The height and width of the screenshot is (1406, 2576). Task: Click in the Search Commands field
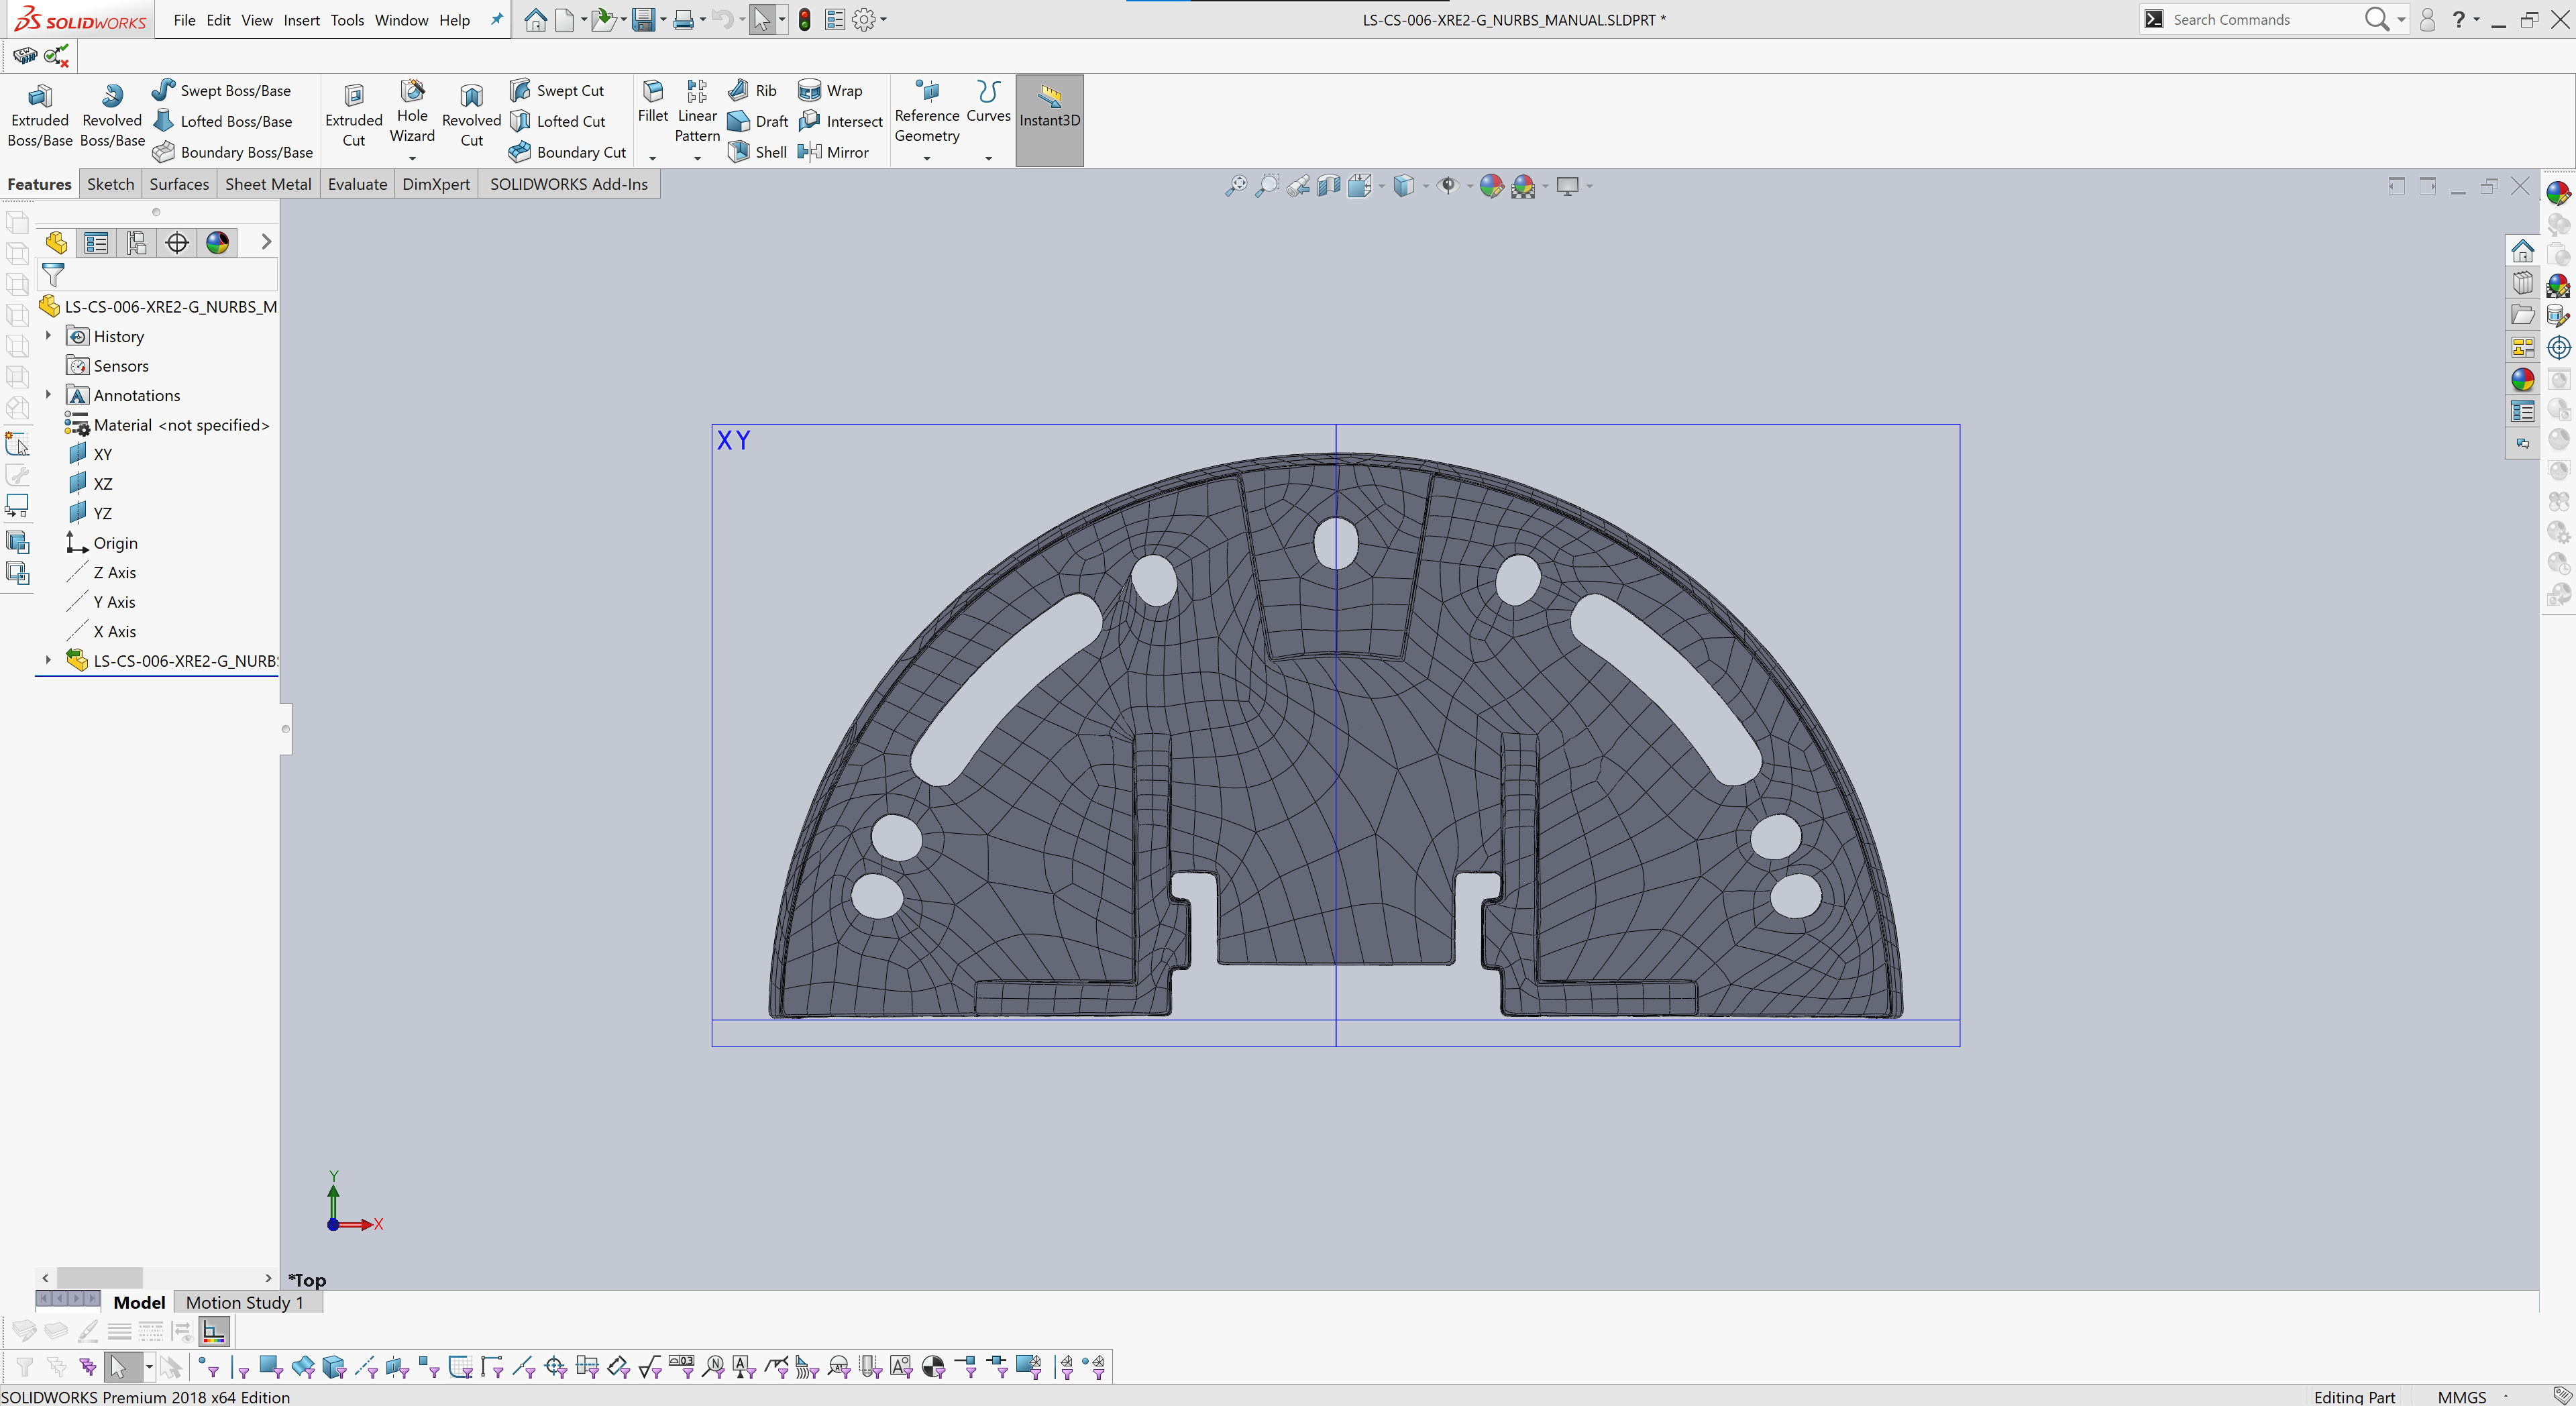tap(2263, 19)
